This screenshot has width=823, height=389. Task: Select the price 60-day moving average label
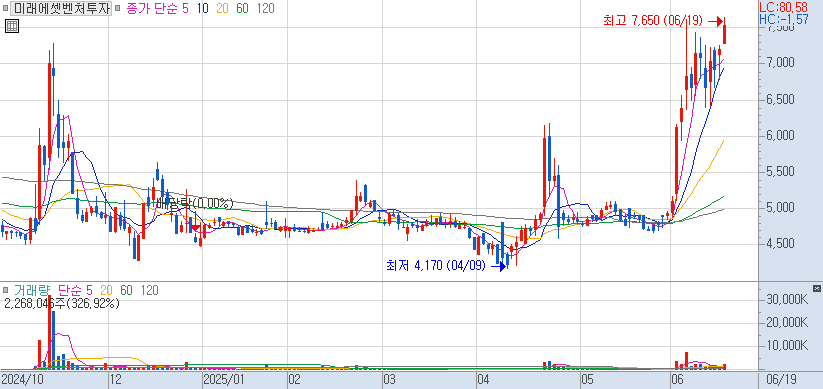[243, 8]
